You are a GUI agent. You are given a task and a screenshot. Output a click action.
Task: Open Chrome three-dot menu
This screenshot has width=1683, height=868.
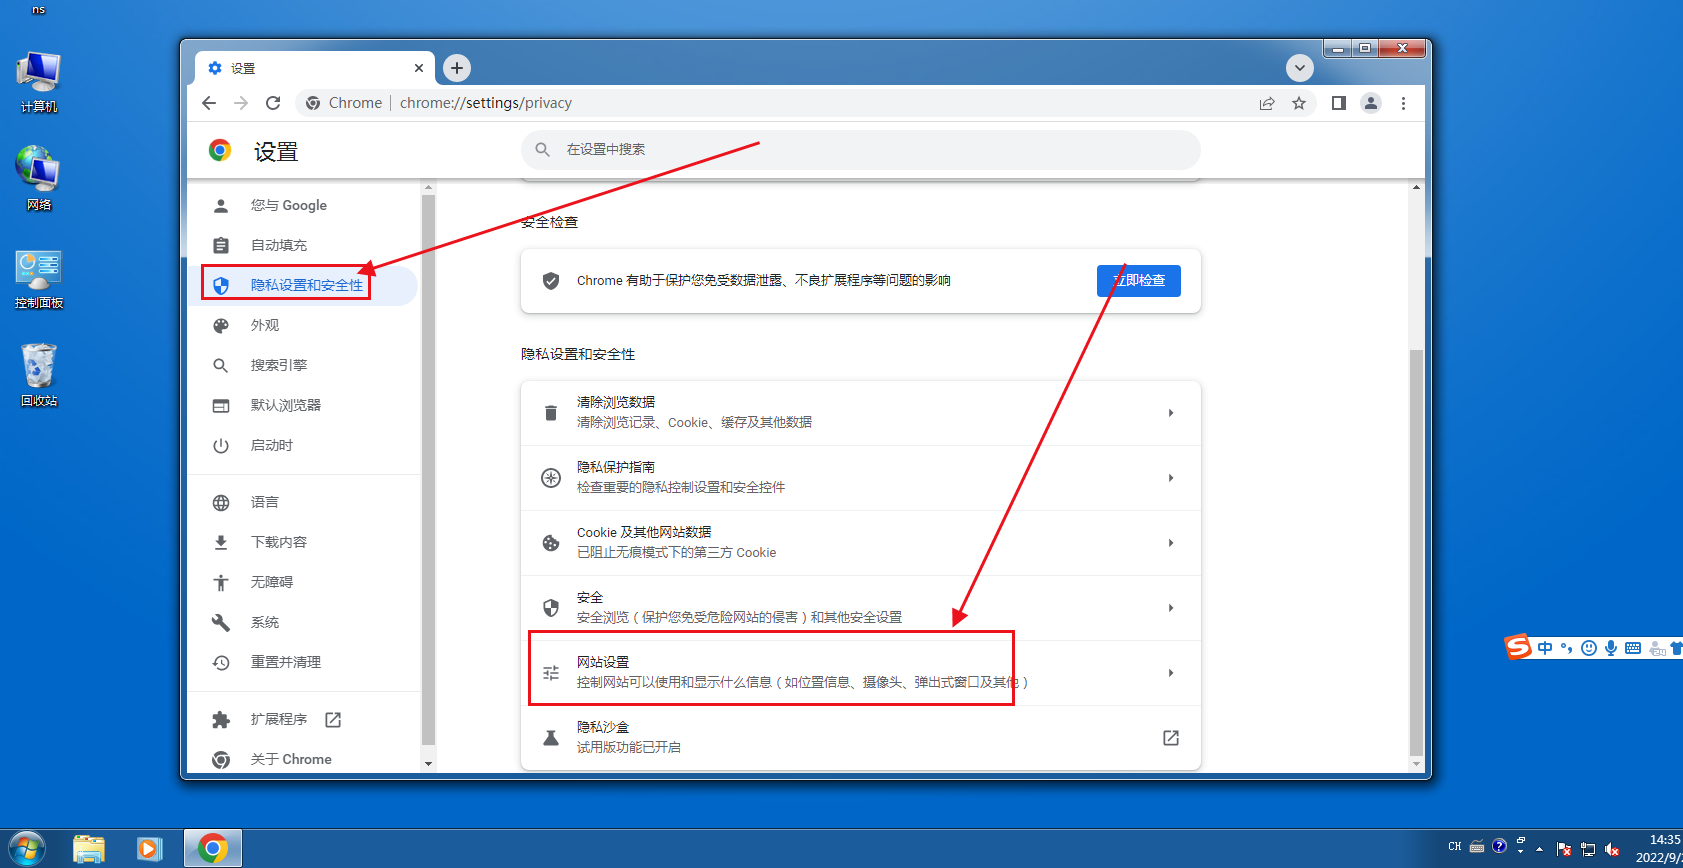1403,103
